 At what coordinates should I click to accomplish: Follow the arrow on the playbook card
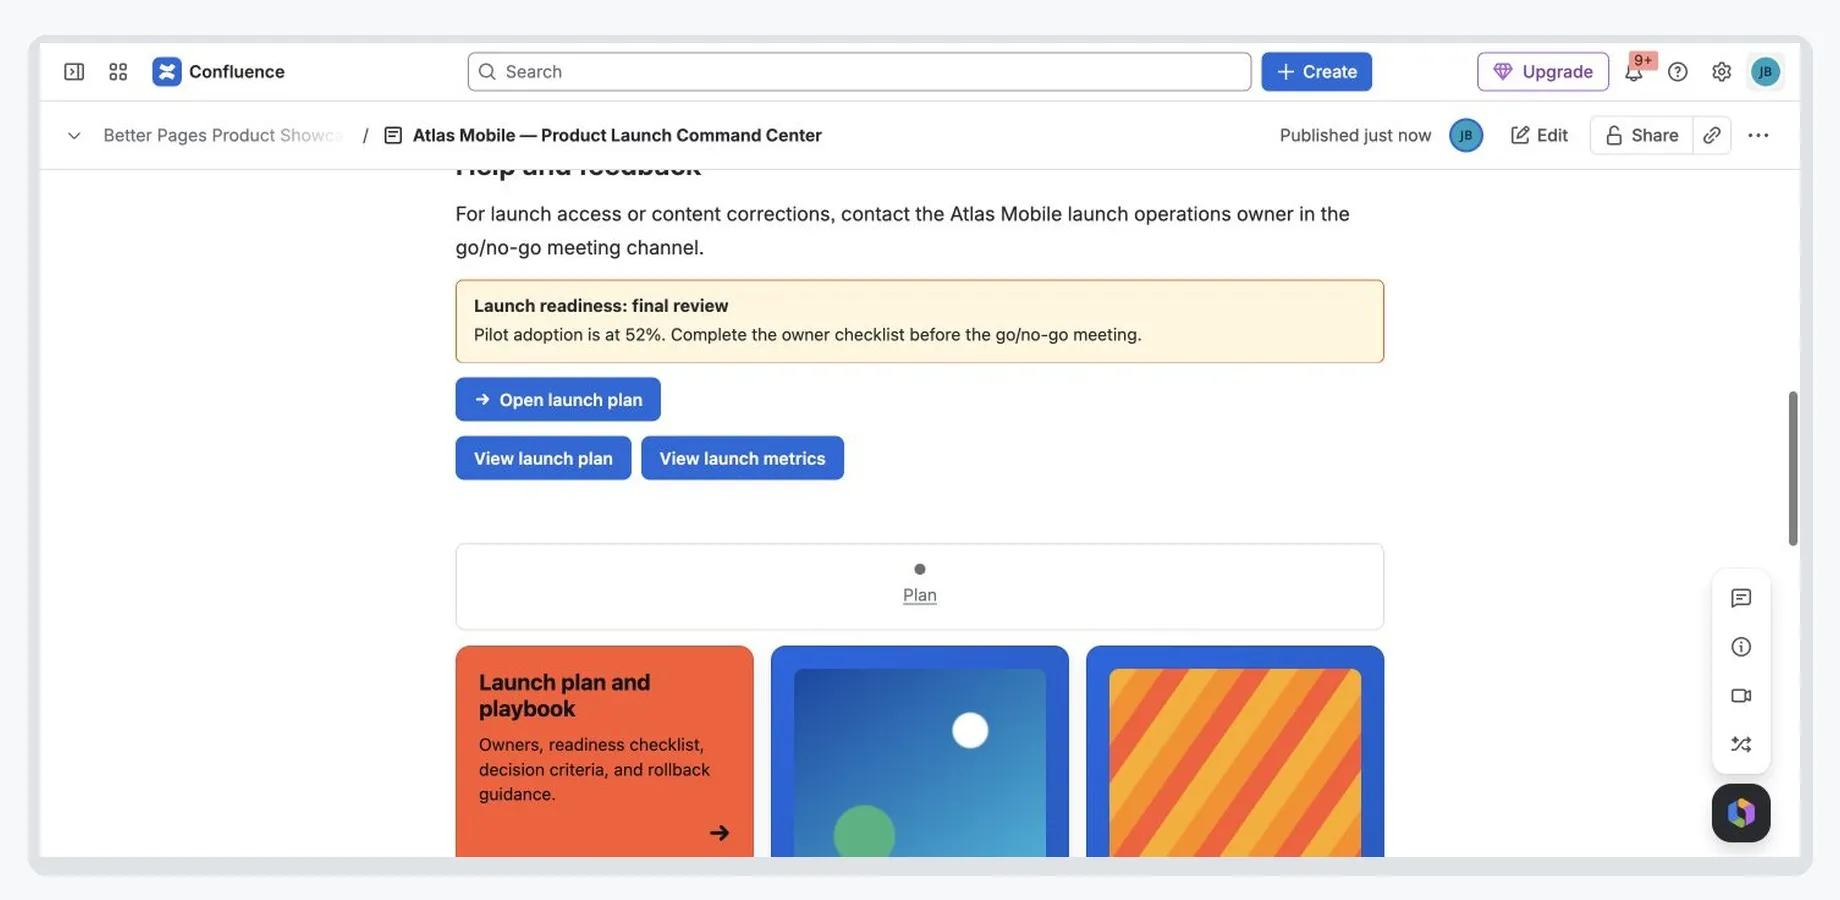(719, 833)
